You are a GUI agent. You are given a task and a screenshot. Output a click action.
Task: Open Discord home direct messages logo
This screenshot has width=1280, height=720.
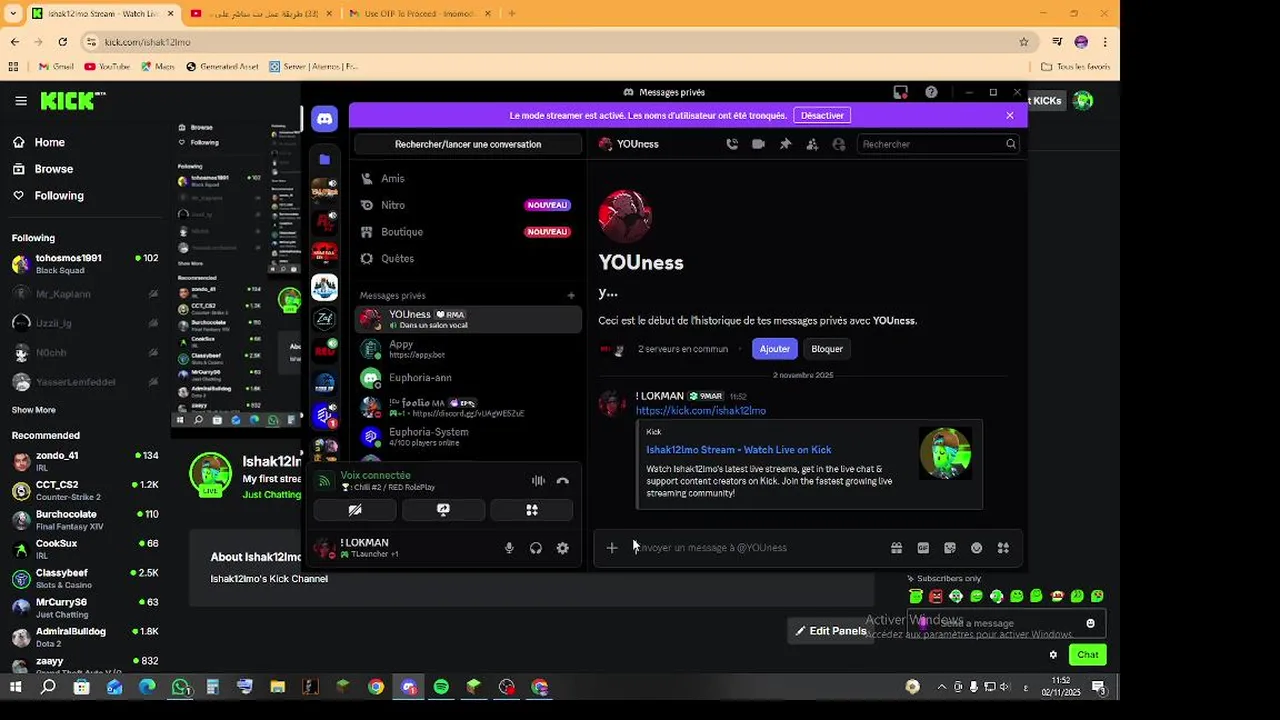point(324,119)
